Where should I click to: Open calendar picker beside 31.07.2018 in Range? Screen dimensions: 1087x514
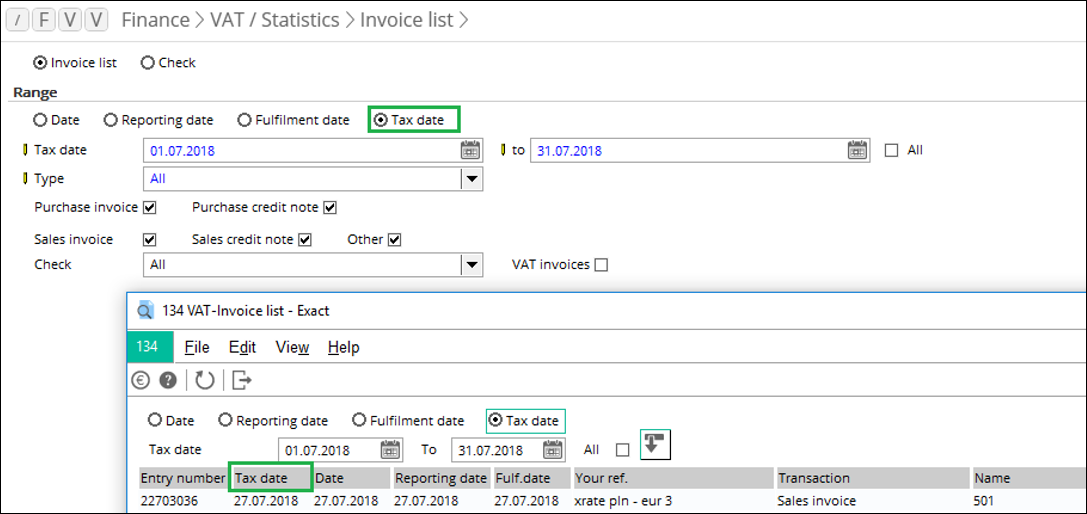click(857, 151)
